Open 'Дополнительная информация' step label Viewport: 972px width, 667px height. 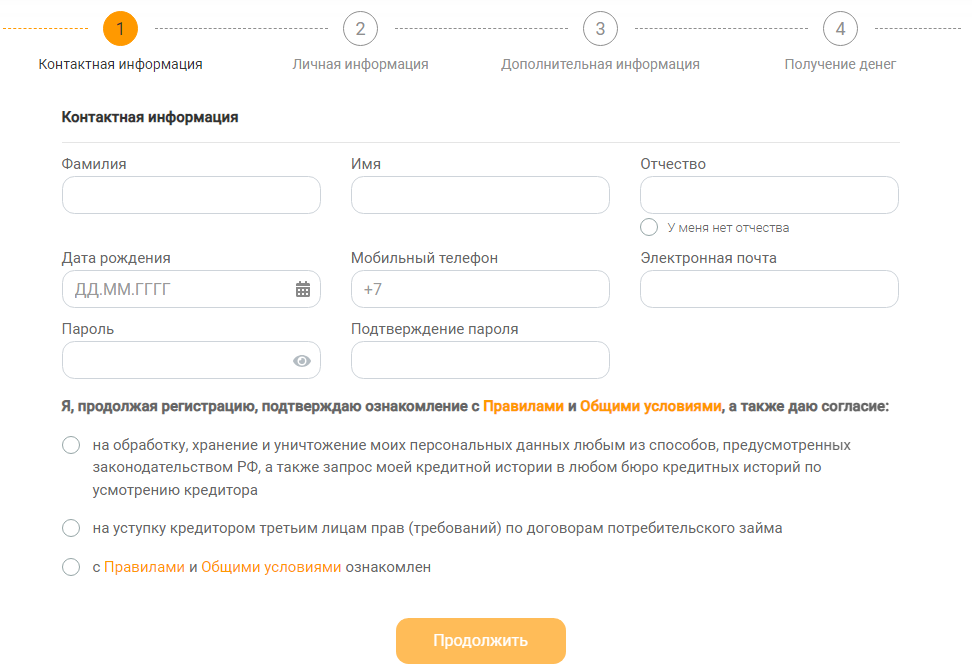pos(600,64)
